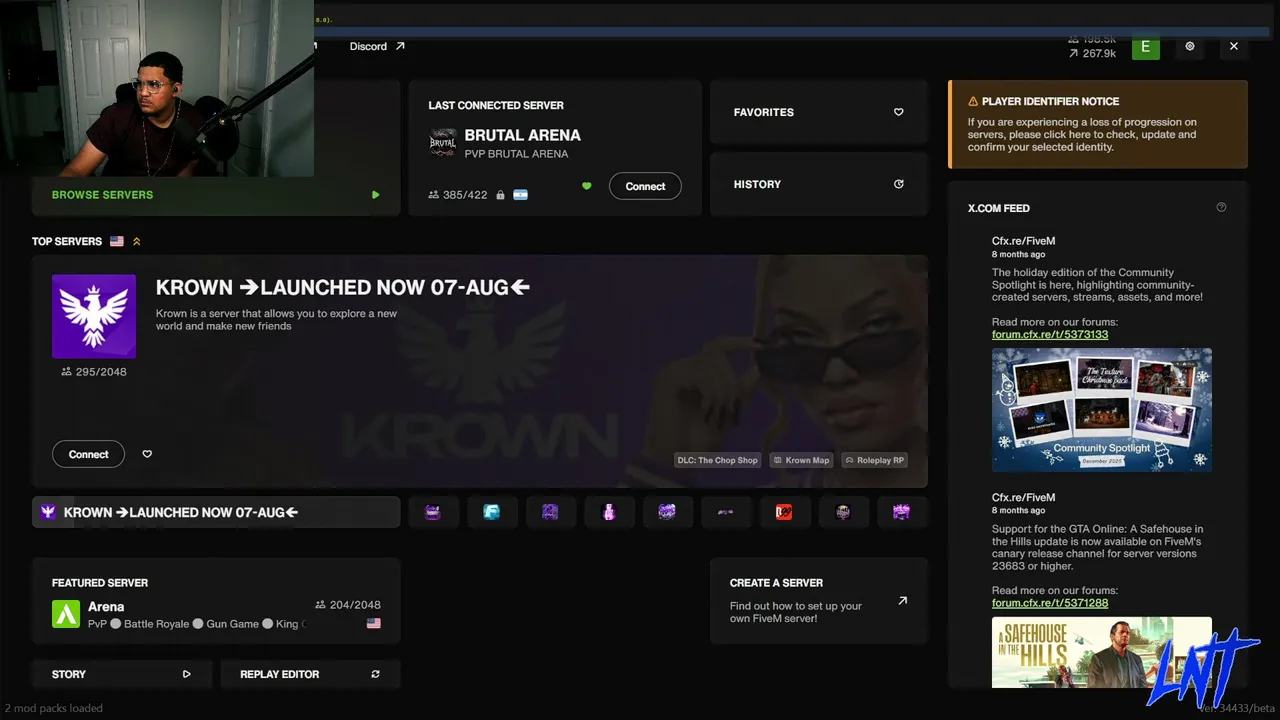Click the warning icon in the identifier notice
This screenshot has width=1280, height=720.
(x=973, y=101)
